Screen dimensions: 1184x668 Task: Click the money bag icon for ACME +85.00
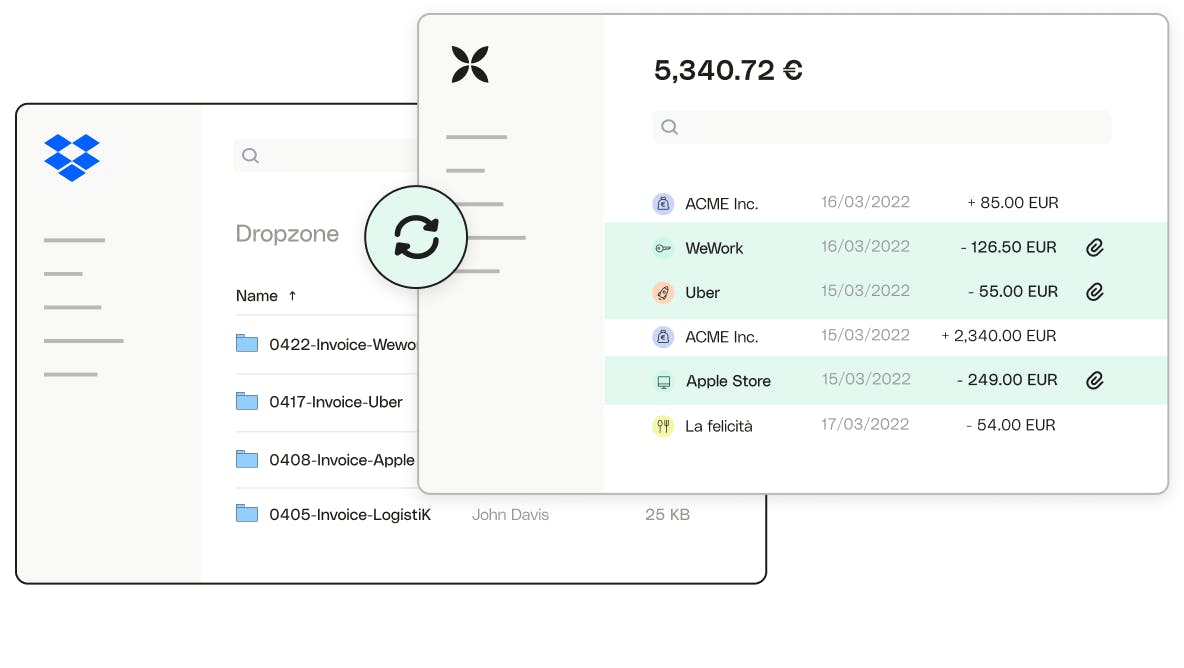[663, 203]
